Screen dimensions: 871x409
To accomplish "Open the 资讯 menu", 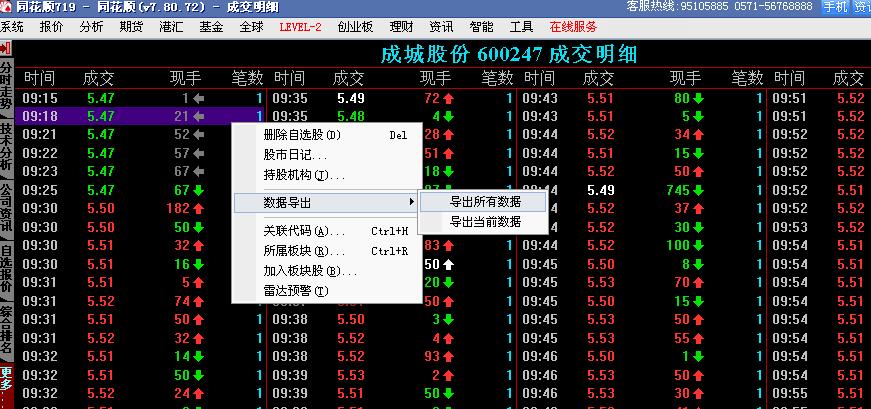I will tap(441, 27).
